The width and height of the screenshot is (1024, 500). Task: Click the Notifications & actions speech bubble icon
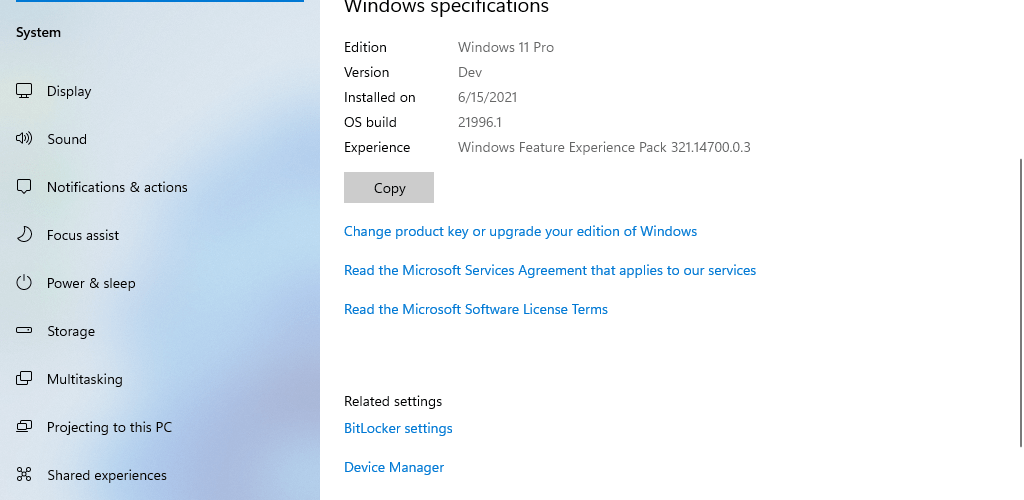click(x=24, y=187)
